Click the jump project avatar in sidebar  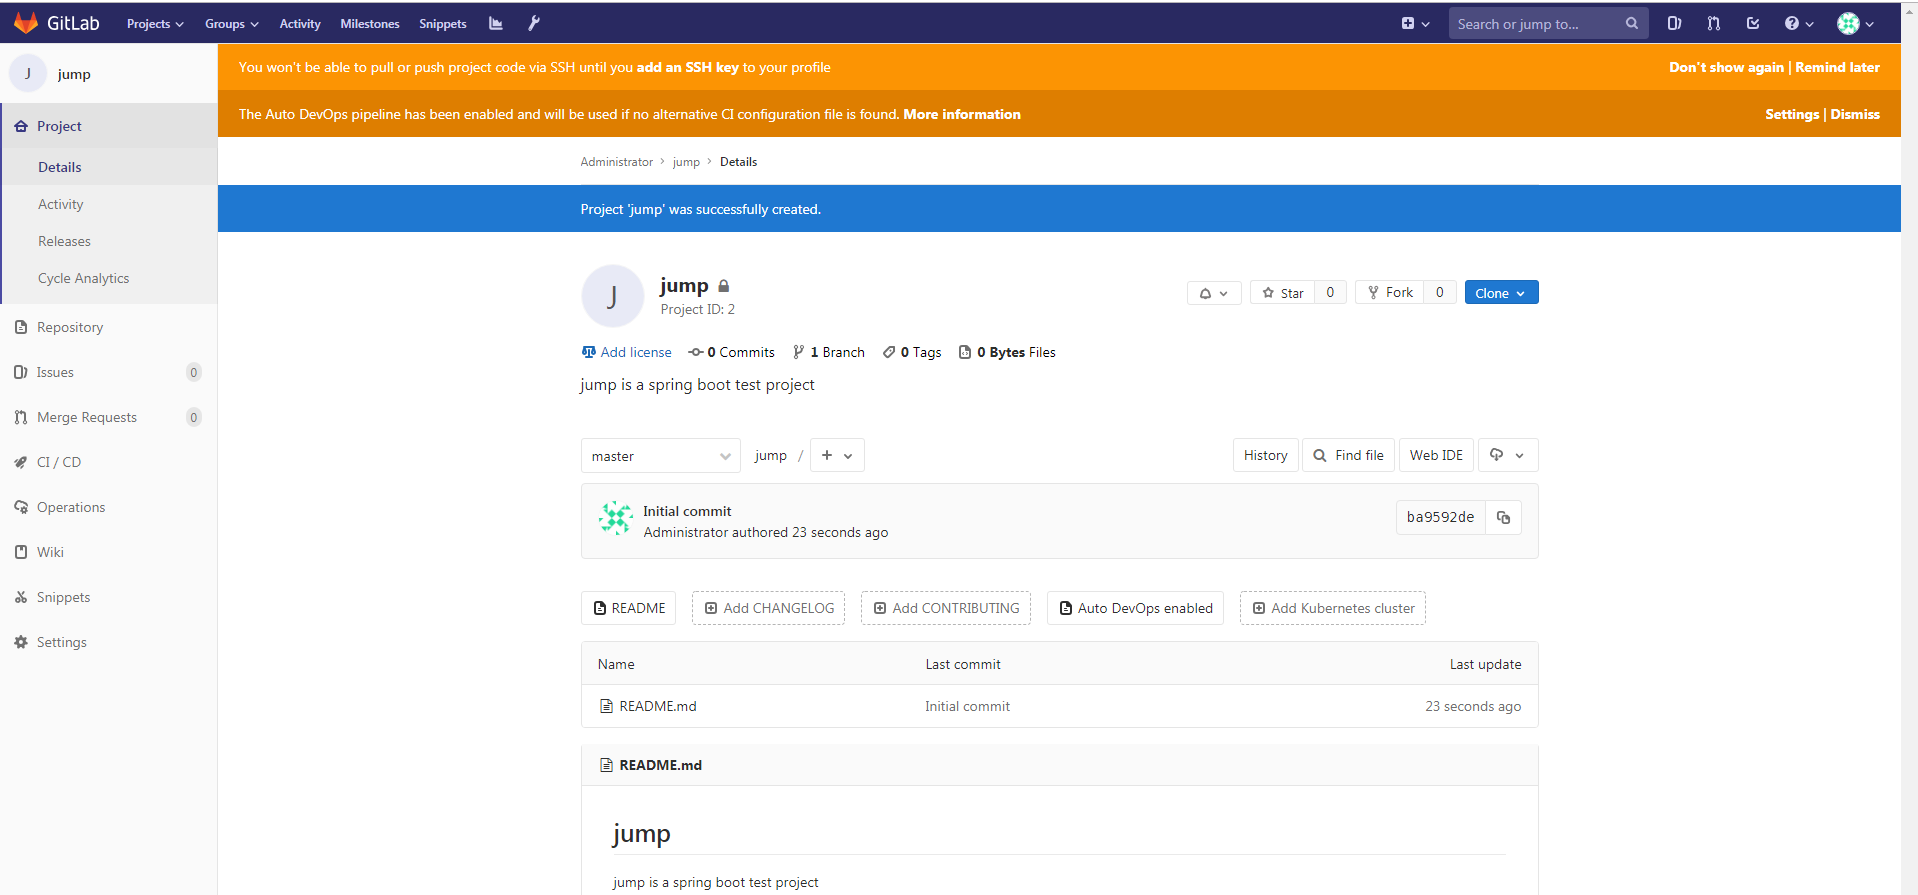(x=28, y=73)
